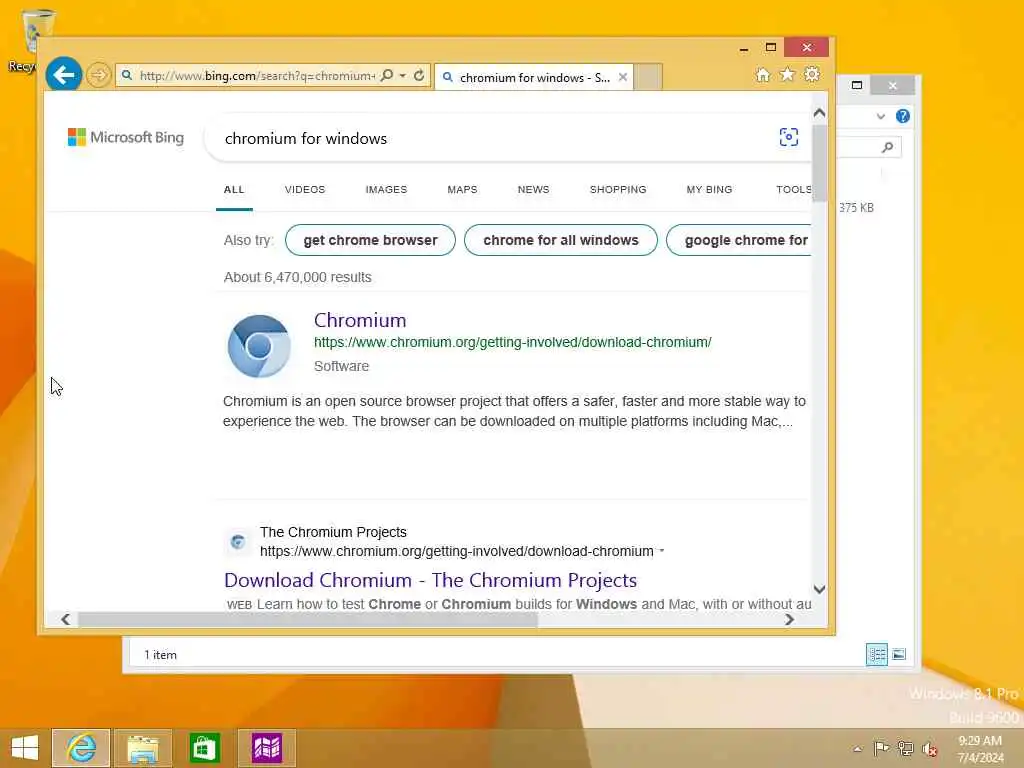
Task: Click the muted volume tray icon
Action: point(929,748)
